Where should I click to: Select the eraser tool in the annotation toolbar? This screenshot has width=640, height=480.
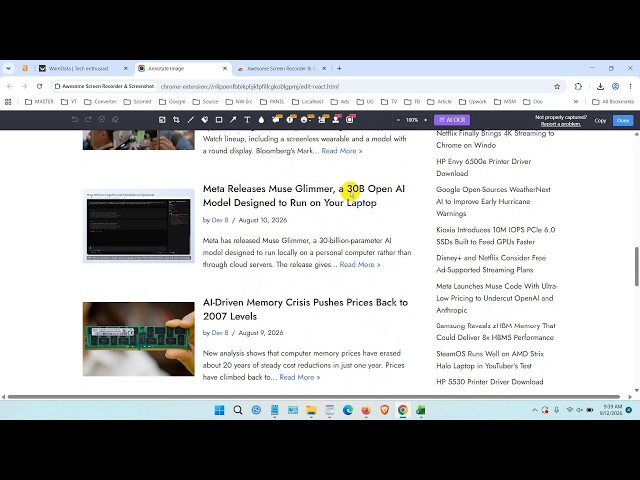(115, 120)
